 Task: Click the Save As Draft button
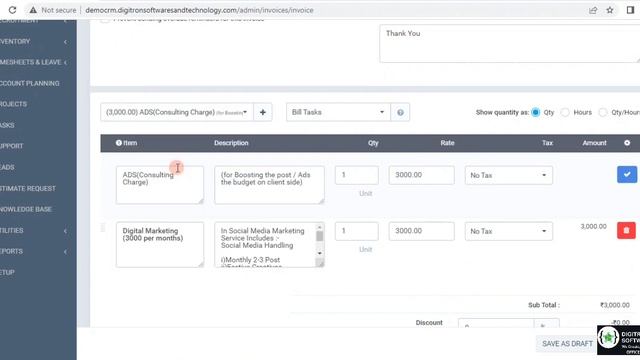pyautogui.click(x=567, y=344)
